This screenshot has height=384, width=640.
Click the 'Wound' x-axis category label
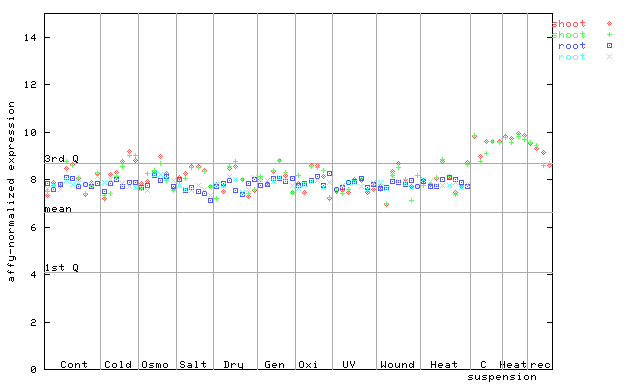[397, 364]
